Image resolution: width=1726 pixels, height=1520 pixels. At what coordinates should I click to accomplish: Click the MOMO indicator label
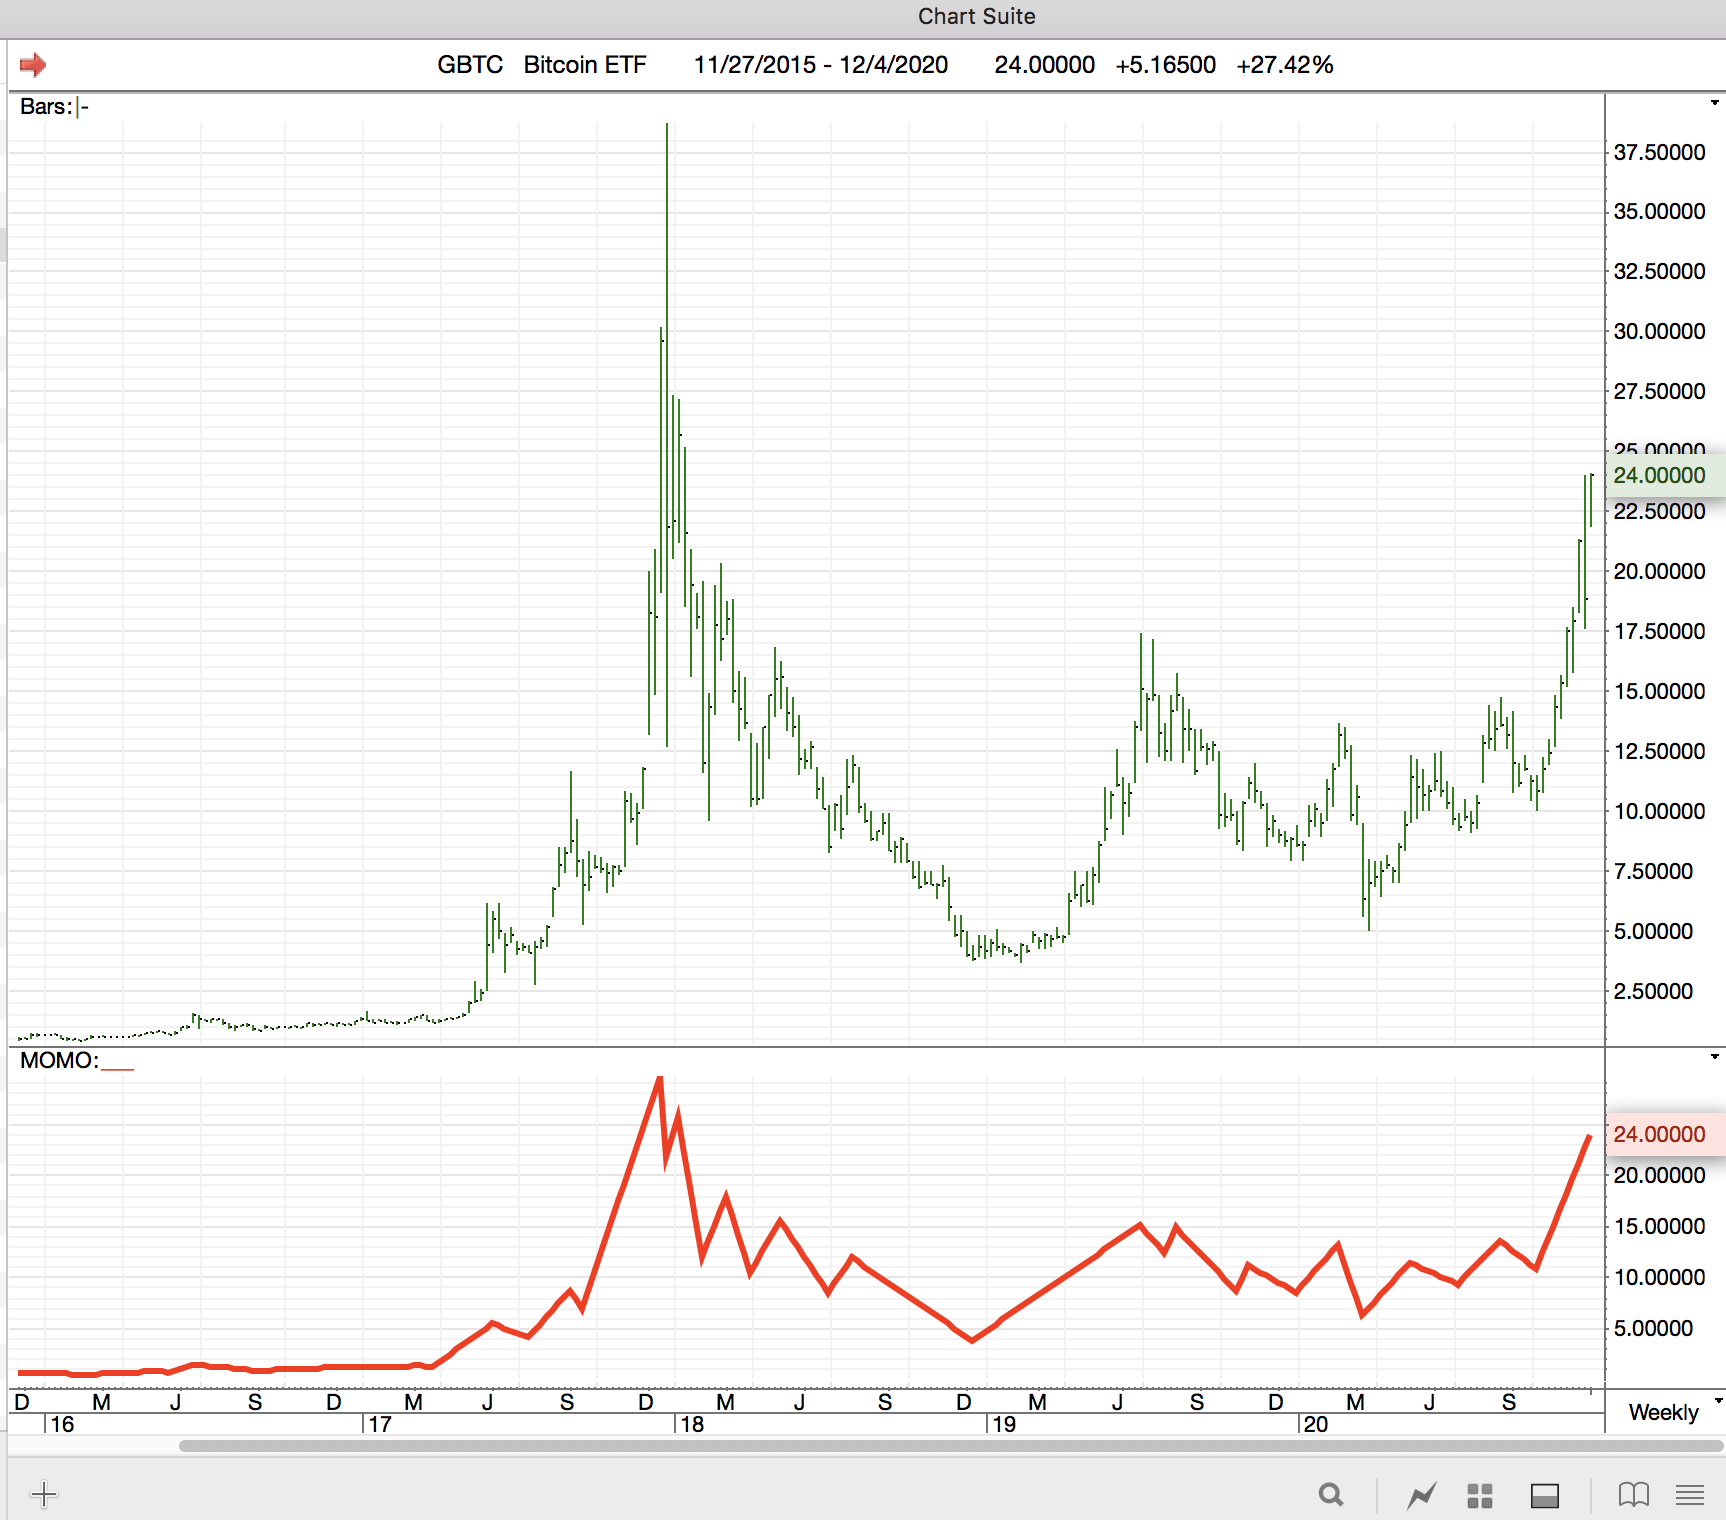(x=58, y=1061)
